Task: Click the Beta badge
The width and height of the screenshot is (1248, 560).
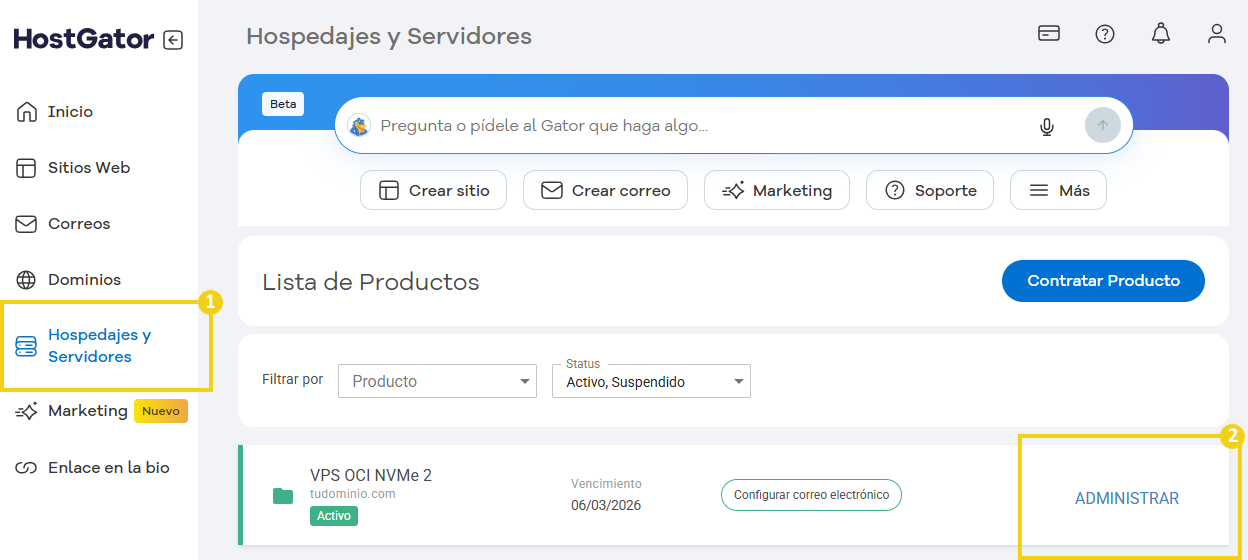Action: pyautogui.click(x=283, y=104)
